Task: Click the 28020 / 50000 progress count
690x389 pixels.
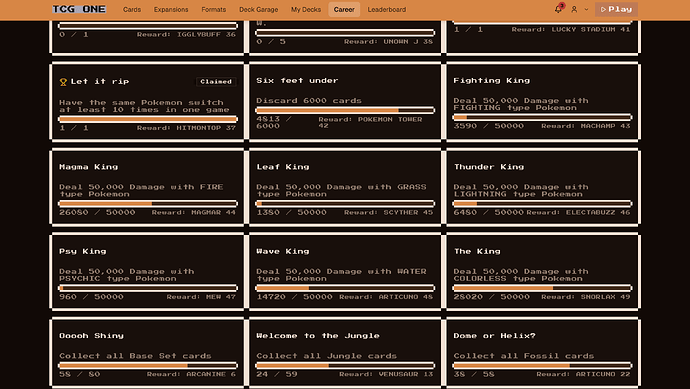Action: [x=492, y=297]
